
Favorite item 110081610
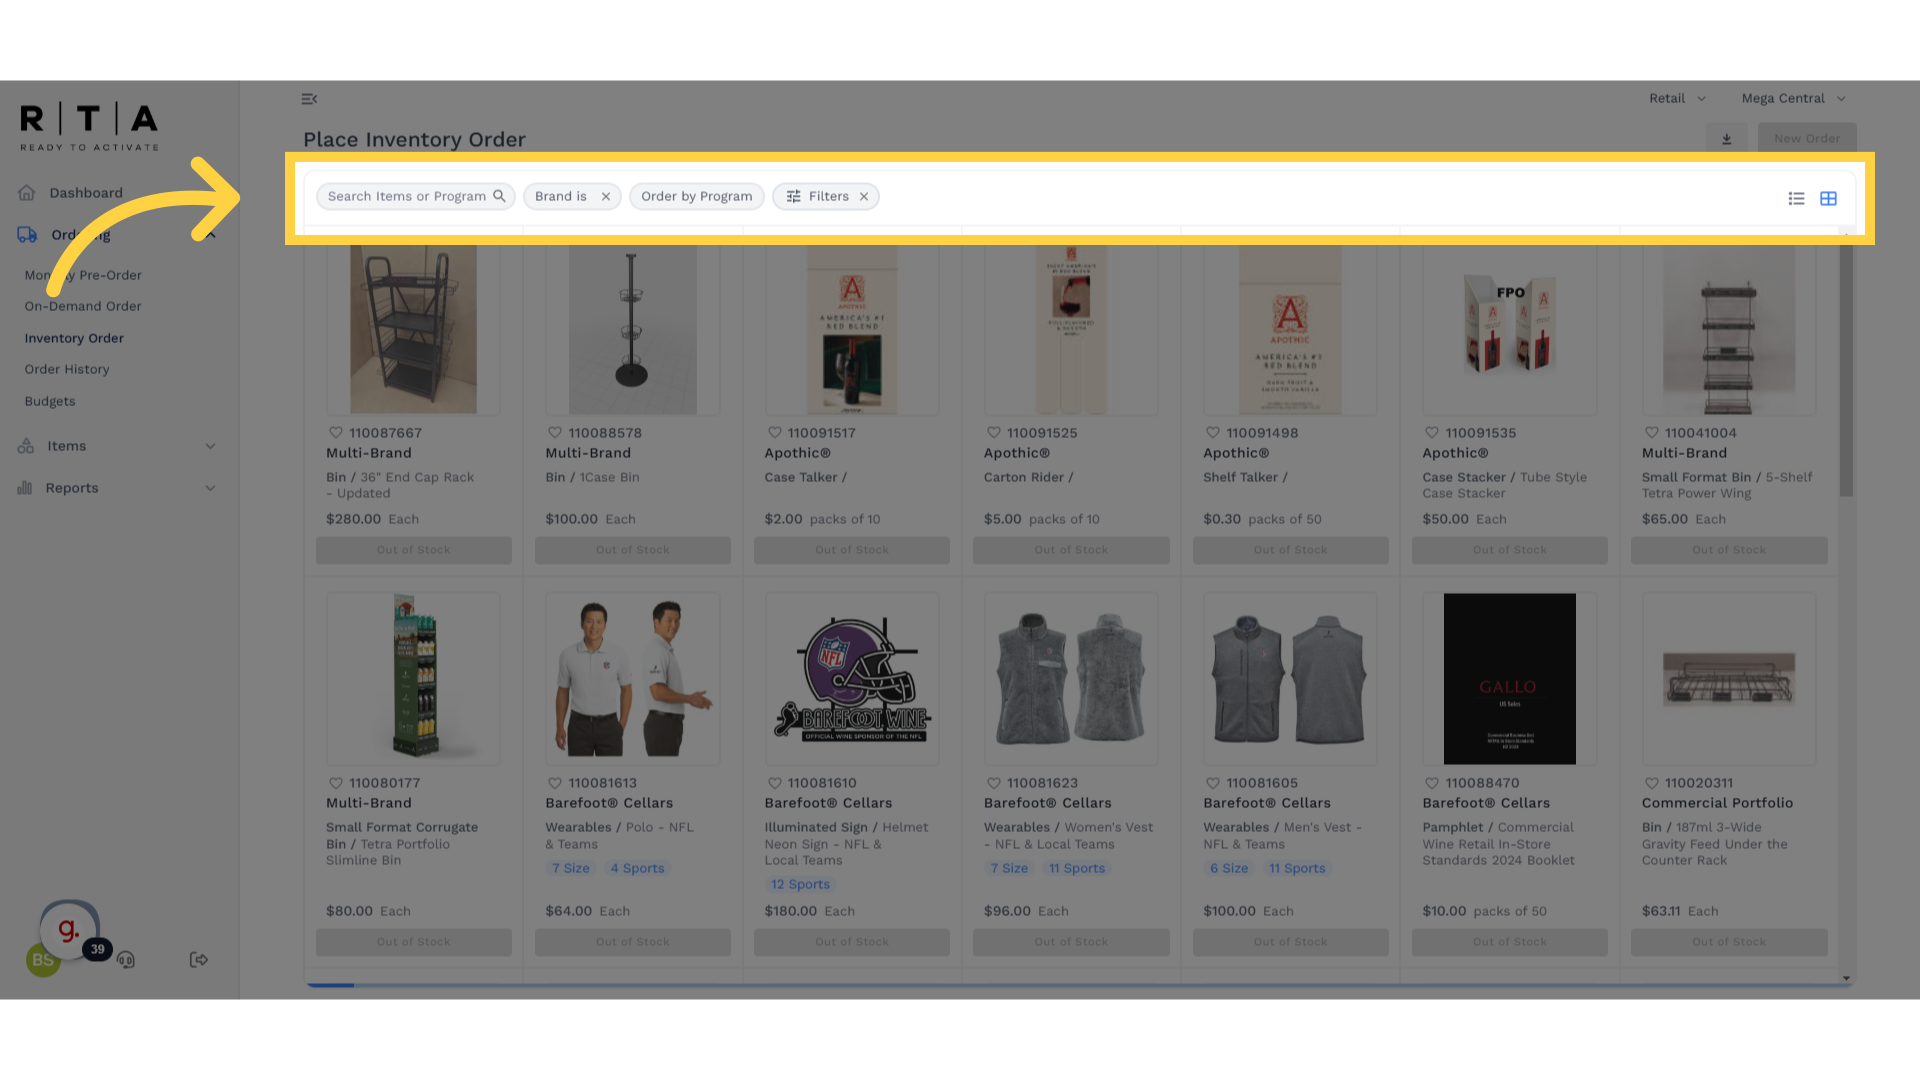click(774, 783)
